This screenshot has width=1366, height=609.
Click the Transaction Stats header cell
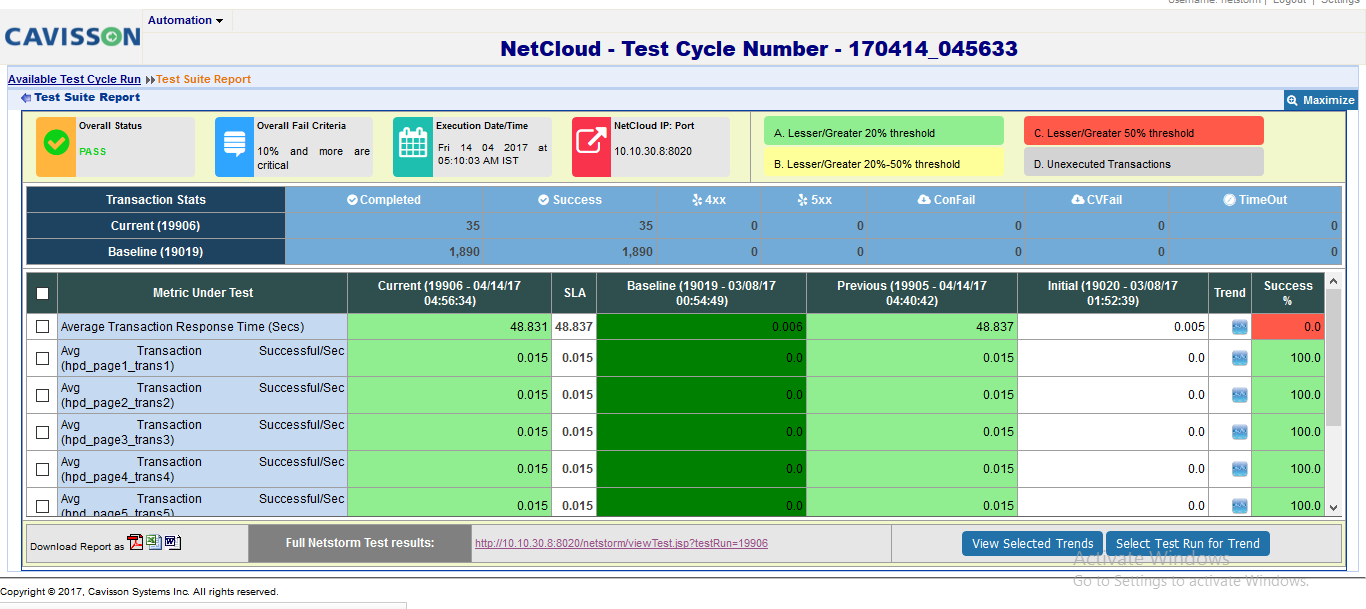pos(156,200)
